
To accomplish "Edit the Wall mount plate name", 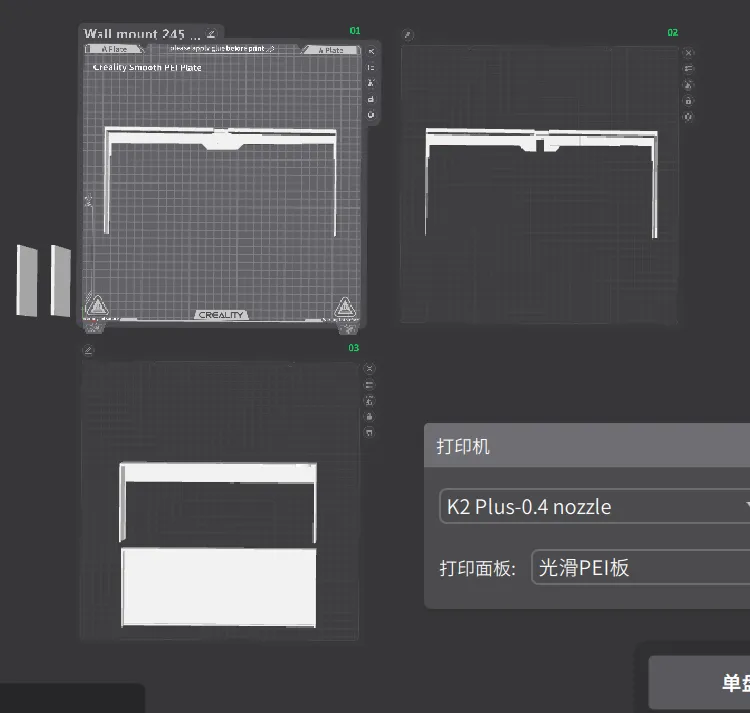I will [211, 34].
